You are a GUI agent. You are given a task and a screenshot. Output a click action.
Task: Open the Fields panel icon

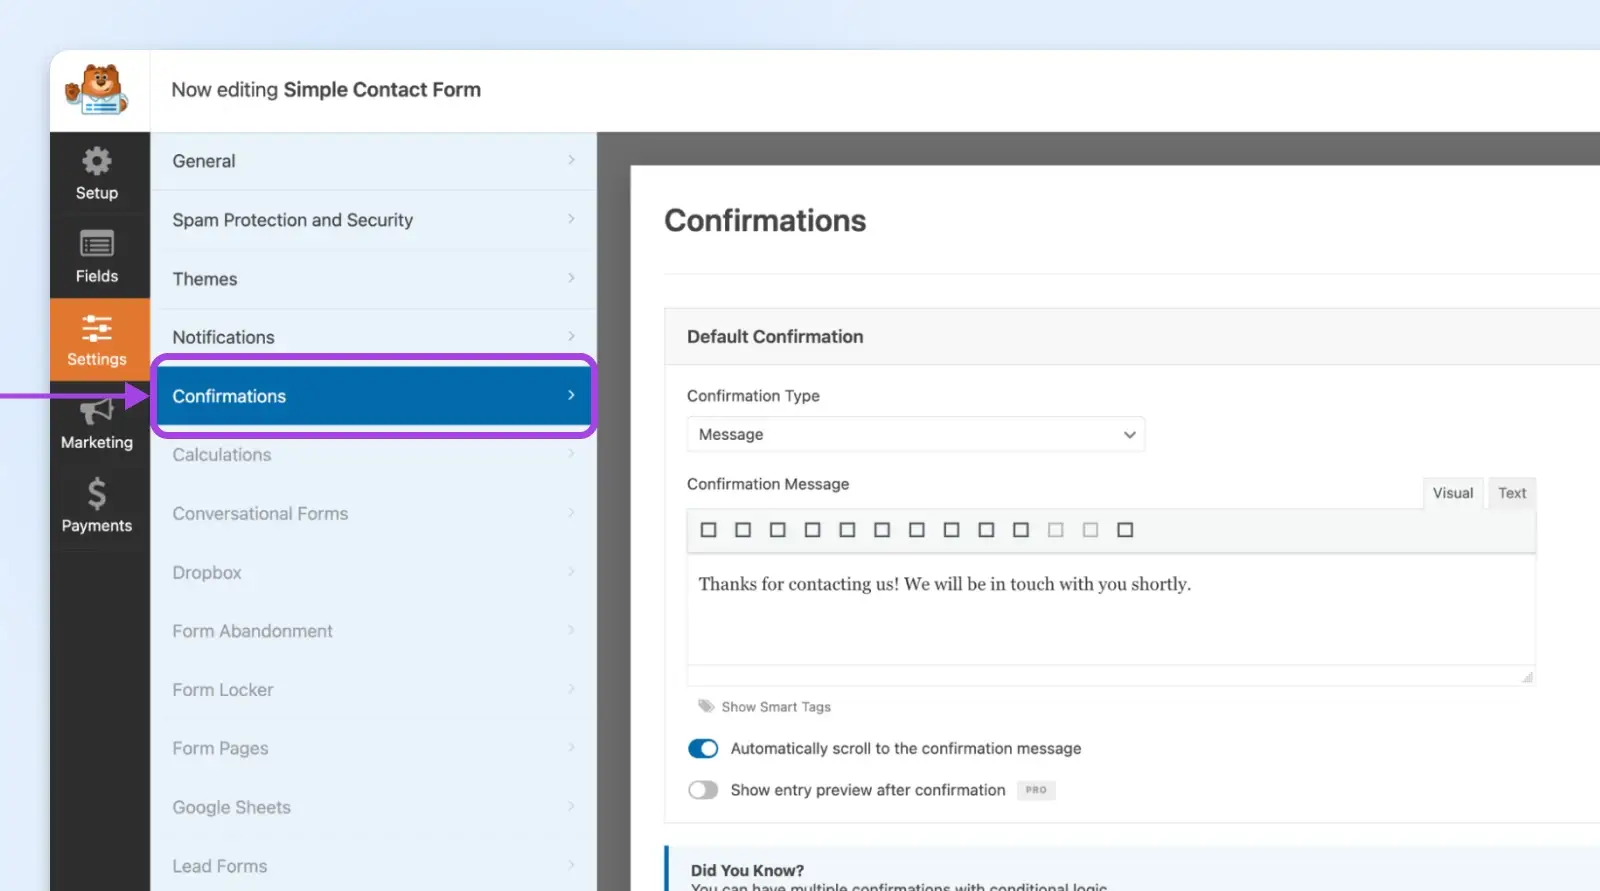coord(97,245)
